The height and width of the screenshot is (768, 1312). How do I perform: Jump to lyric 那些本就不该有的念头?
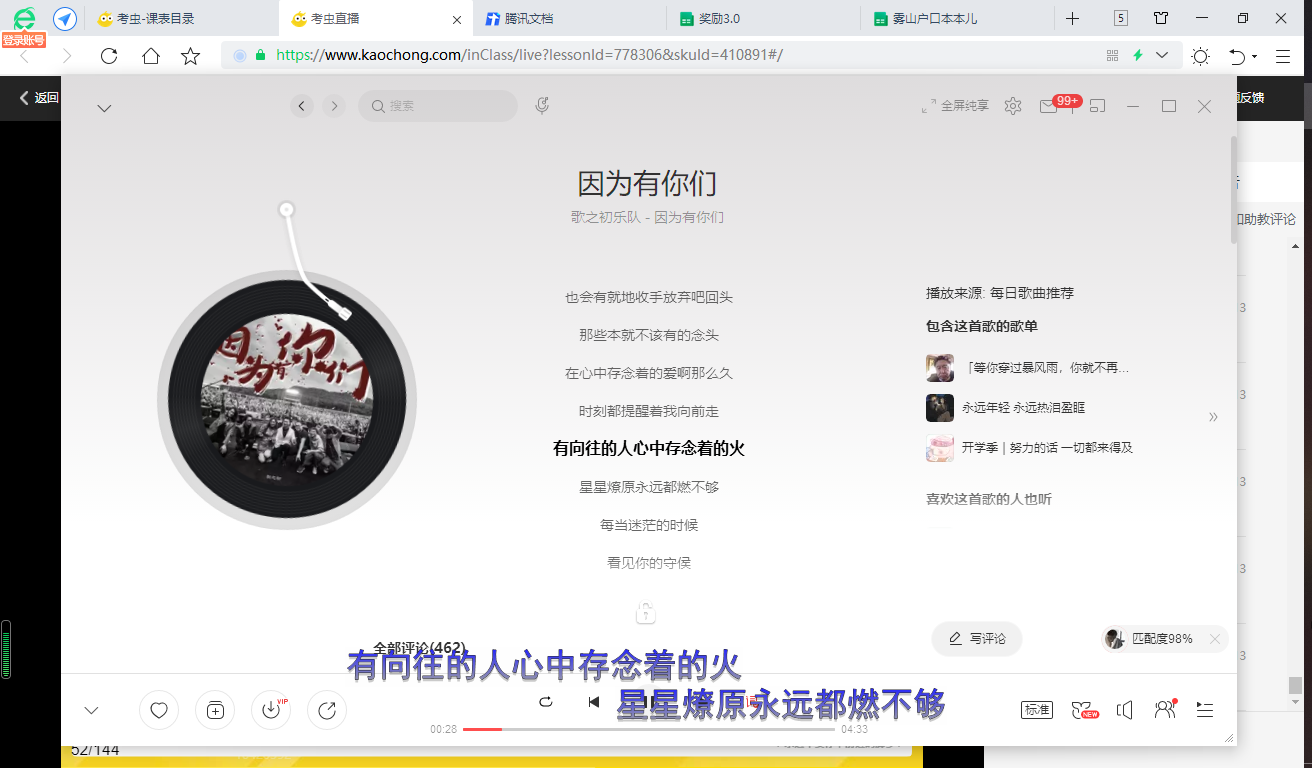pos(649,335)
